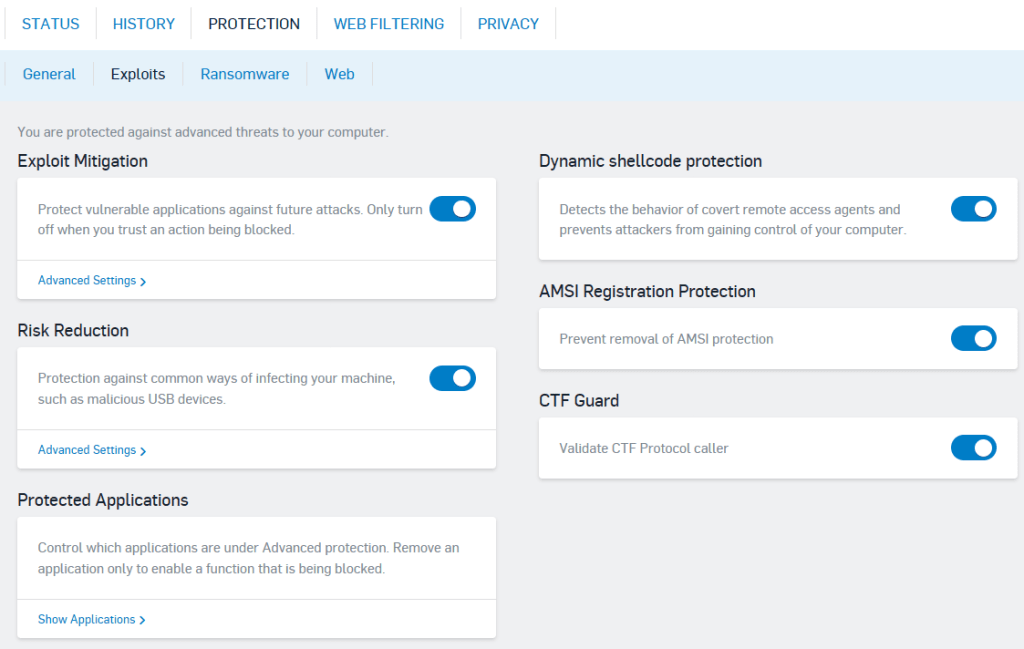Open Advanced Settings under Risk Reduction
This screenshot has height=649, width=1024.
[92, 450]
